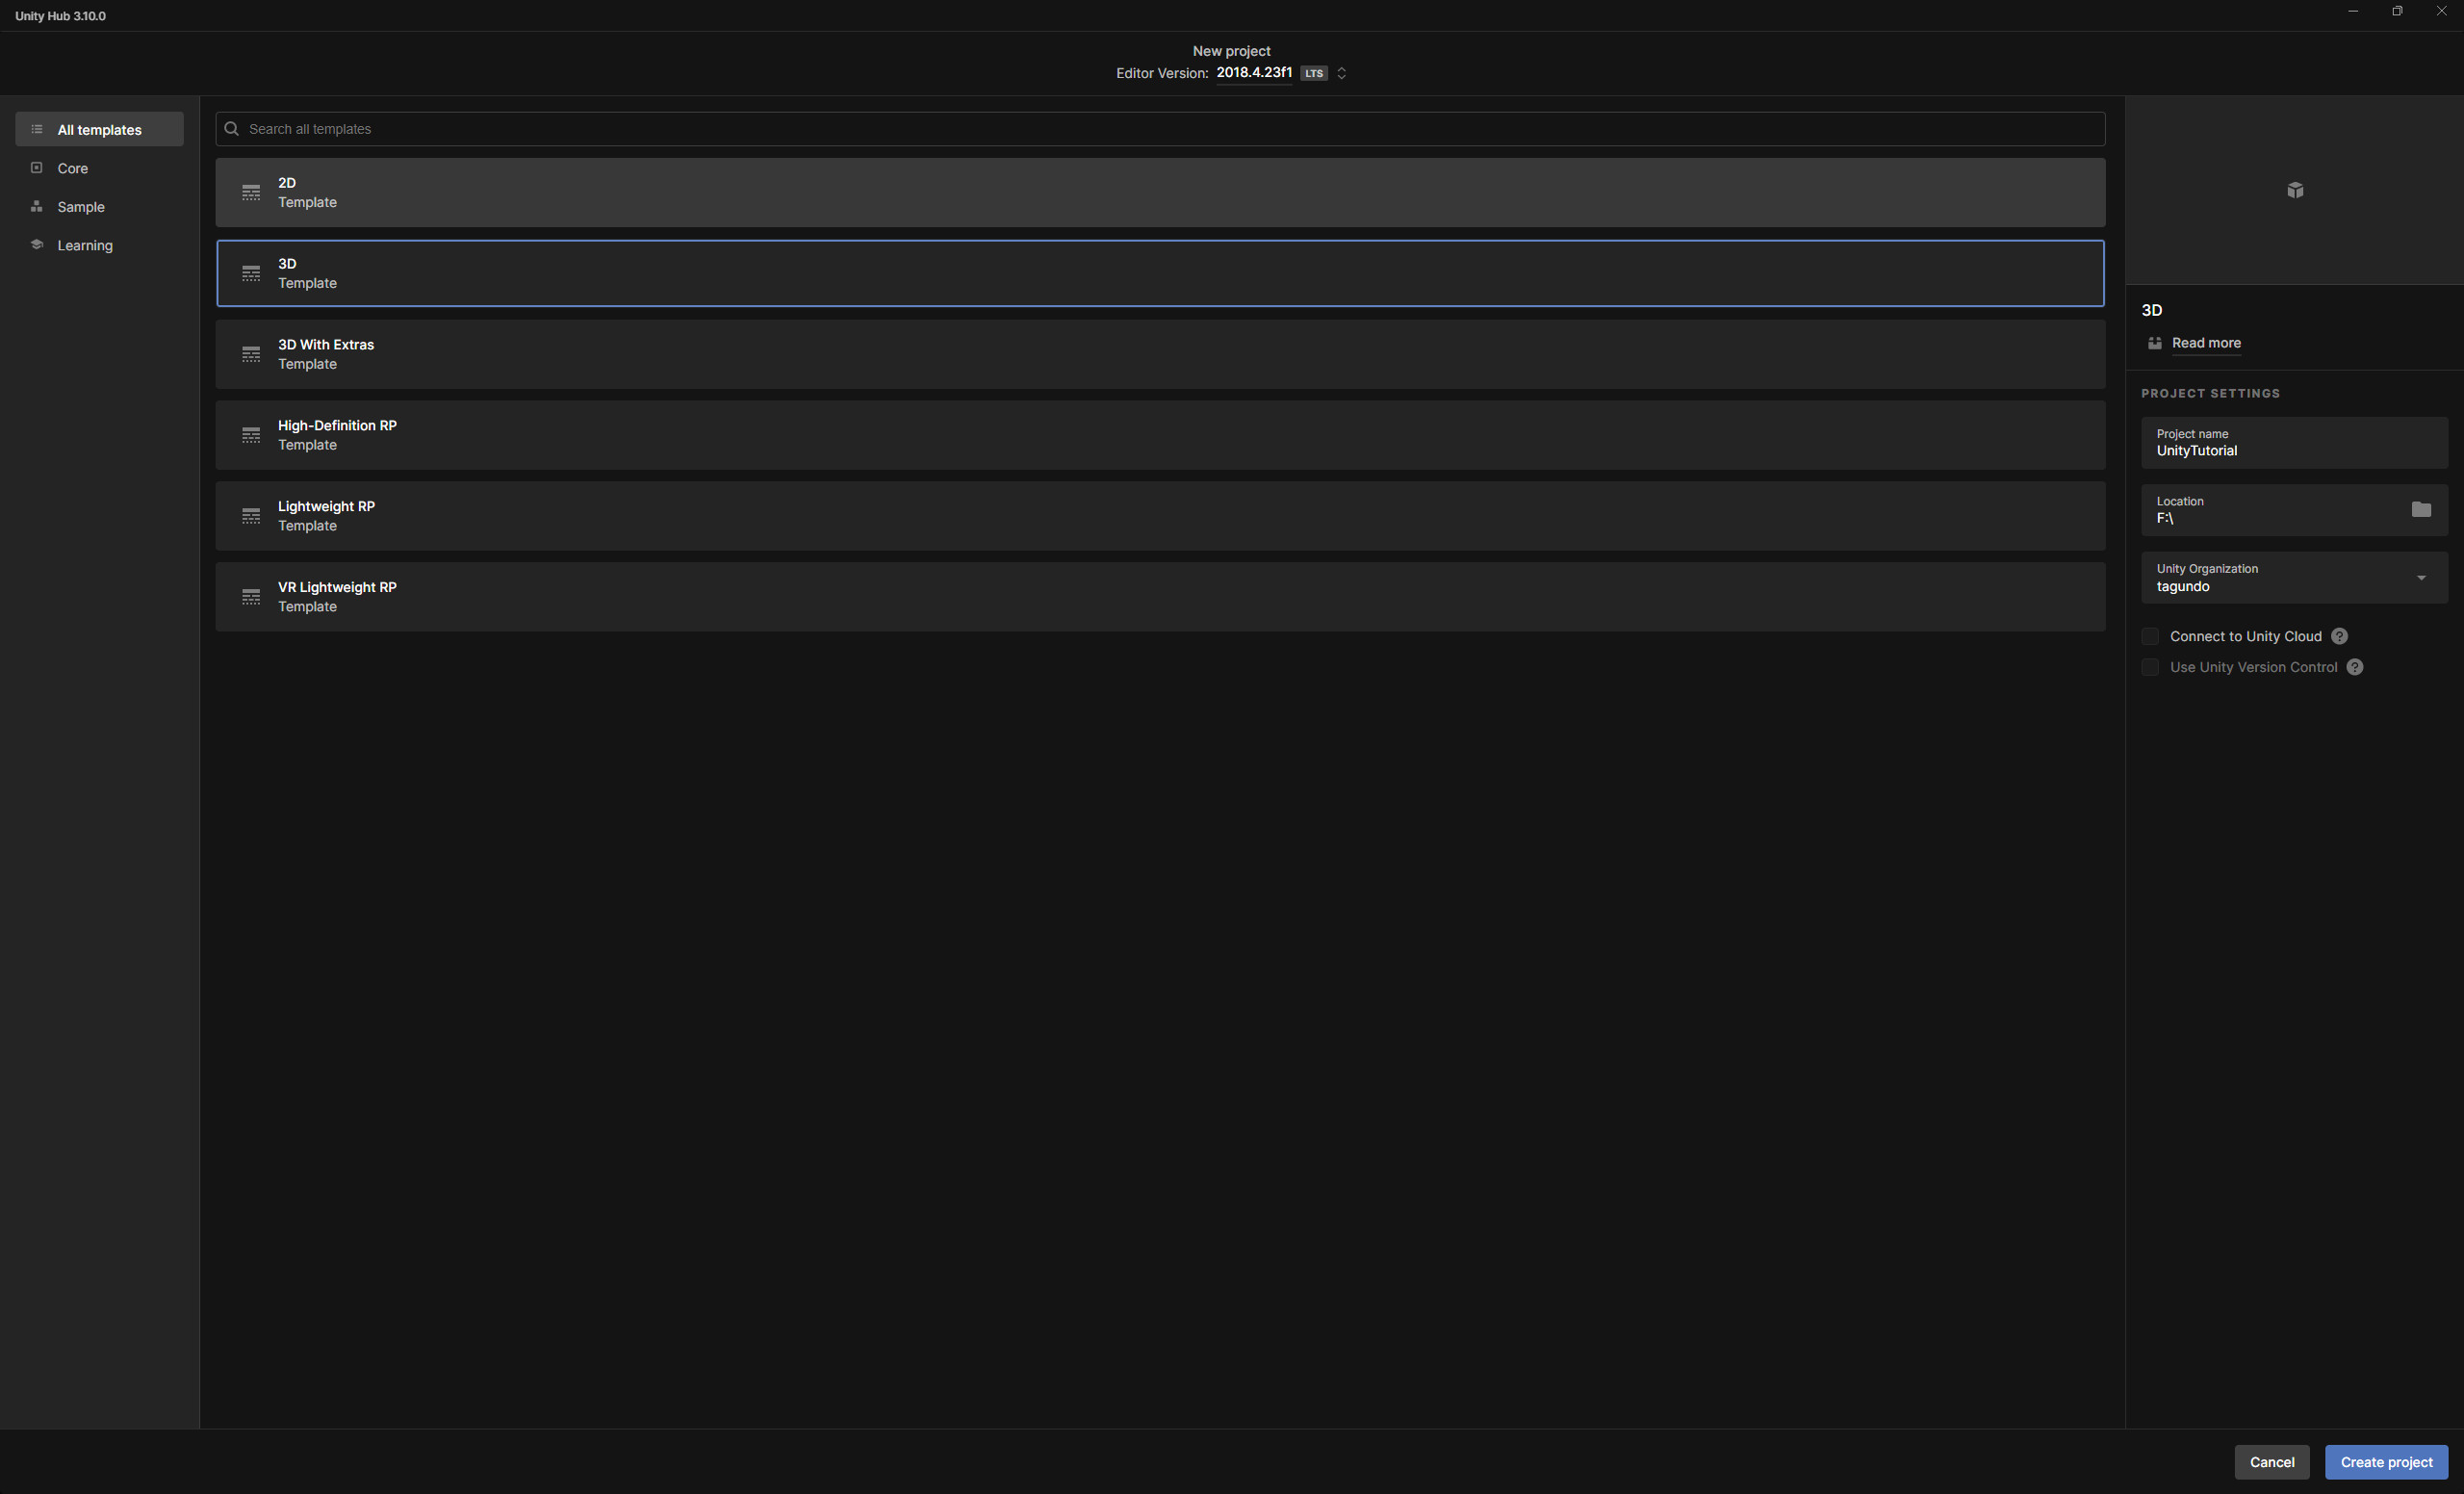Select the All templates category
The height and width of the screenshot is (1494, 2464).
[99, 130]
